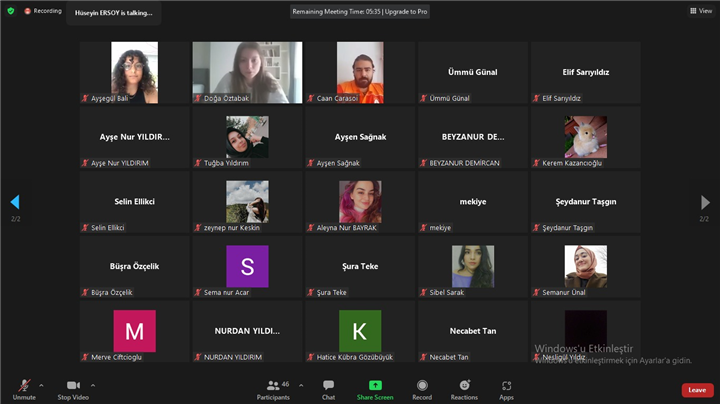Select Hatice Kübra Gözübüyük green K avatar
This screenshot has height=404, width=720.
point(360,331)
